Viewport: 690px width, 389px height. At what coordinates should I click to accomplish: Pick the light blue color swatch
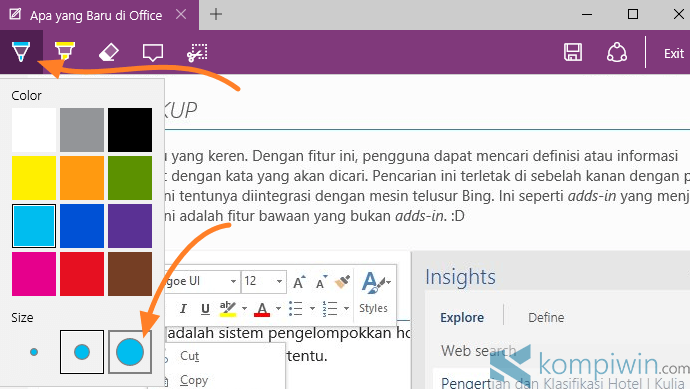34,226
